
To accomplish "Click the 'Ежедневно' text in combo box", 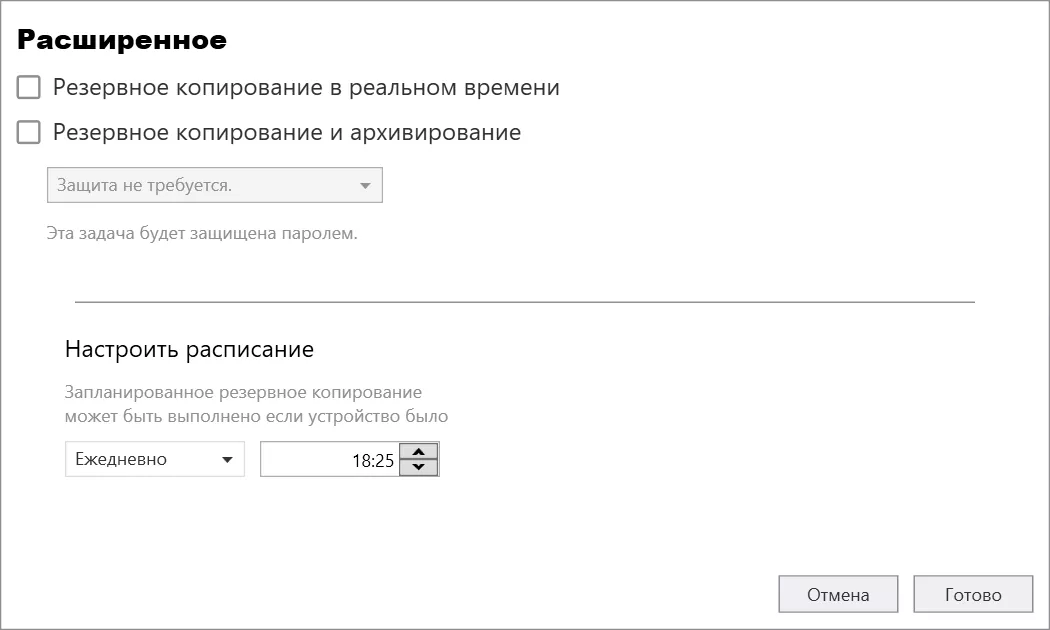I will [x=121, y=459].
